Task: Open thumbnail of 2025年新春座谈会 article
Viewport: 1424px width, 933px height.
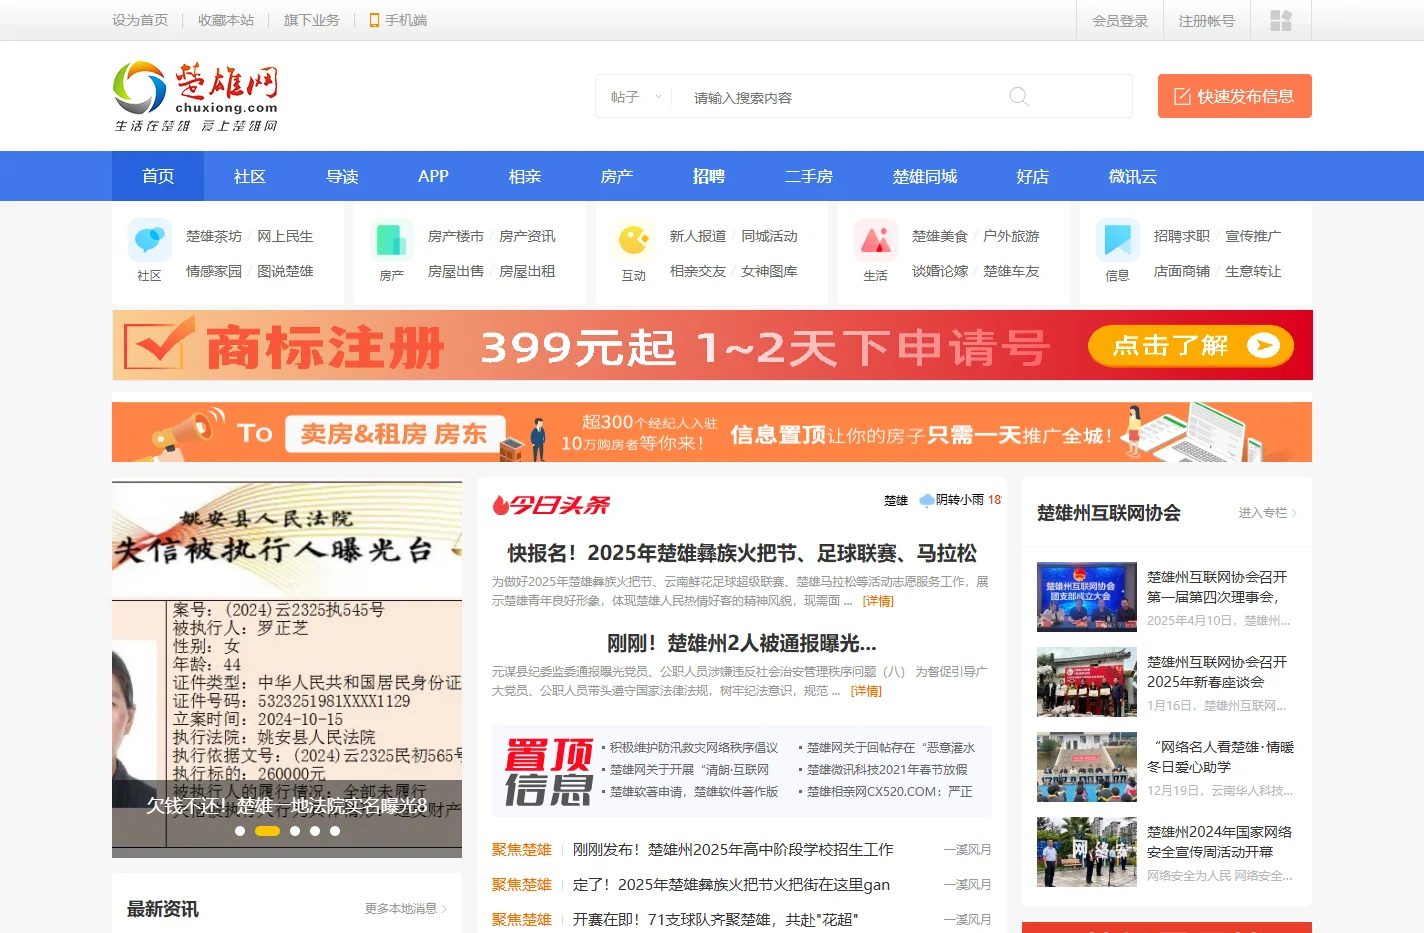Action: point(1087,682)
